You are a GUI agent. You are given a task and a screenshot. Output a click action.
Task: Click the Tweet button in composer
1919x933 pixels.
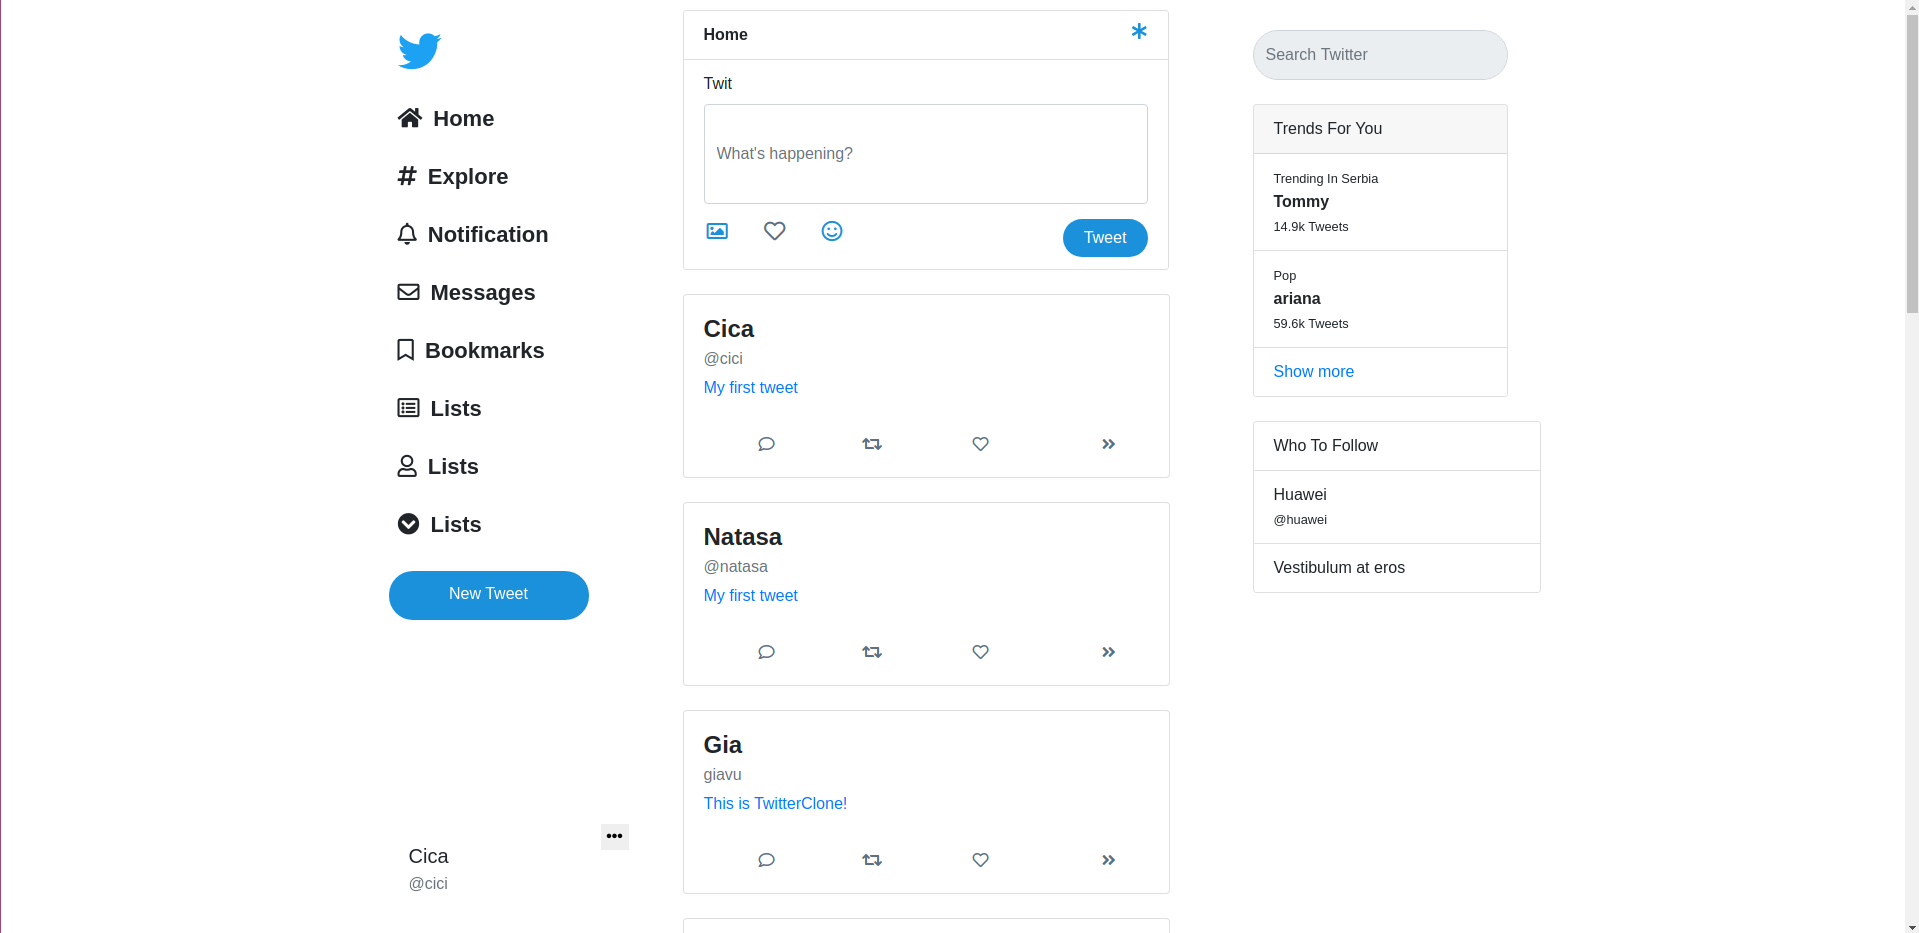click(x=1104, y=238)
